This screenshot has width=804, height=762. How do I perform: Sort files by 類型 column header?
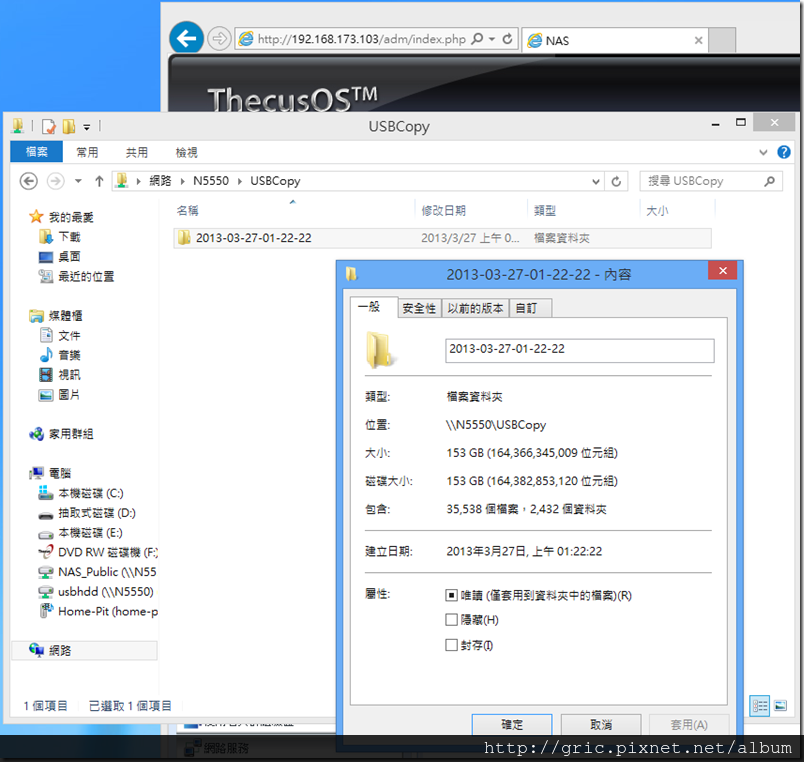point(545,211)
